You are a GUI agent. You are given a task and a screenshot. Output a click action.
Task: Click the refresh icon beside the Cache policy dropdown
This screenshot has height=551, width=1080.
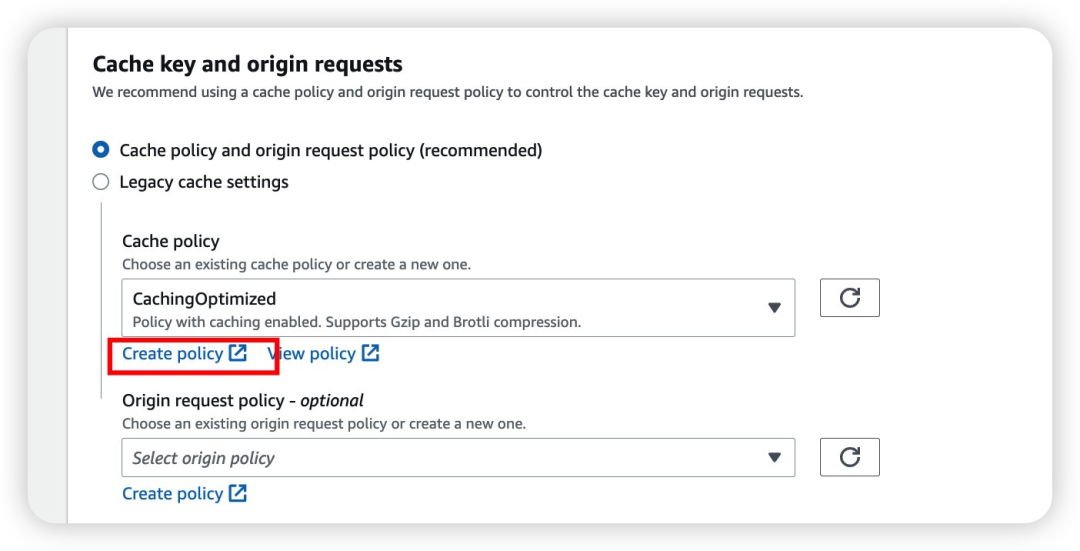point(849,298)
